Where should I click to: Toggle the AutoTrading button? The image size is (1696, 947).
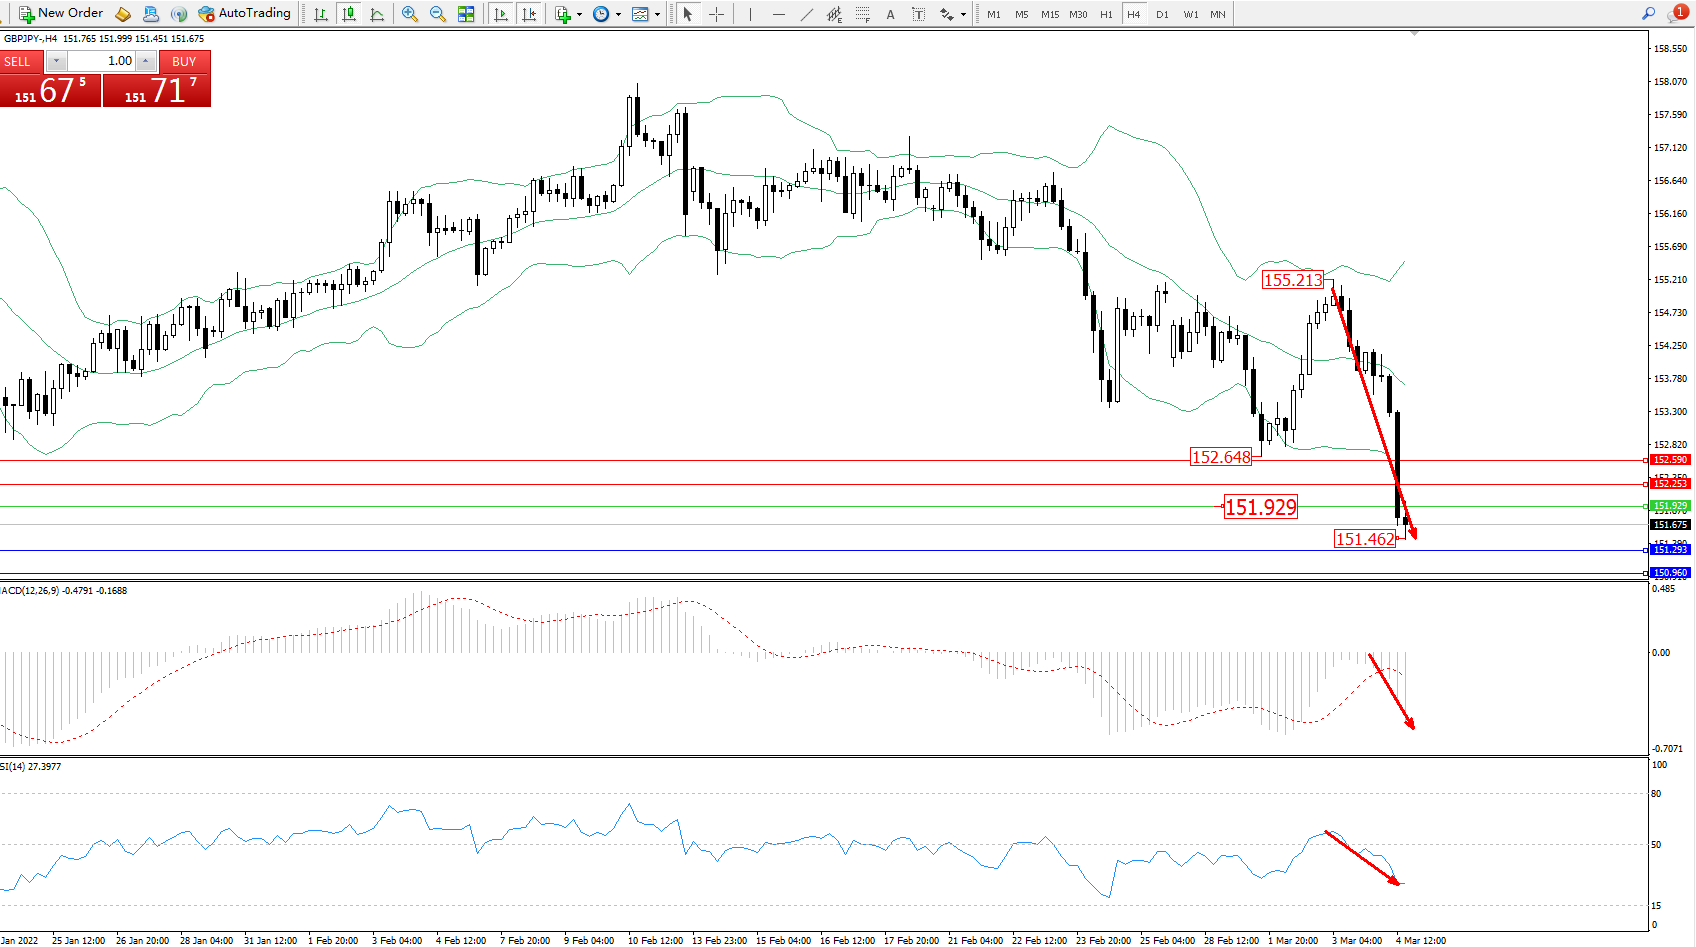pyautogui.click(x=245, y=14)
